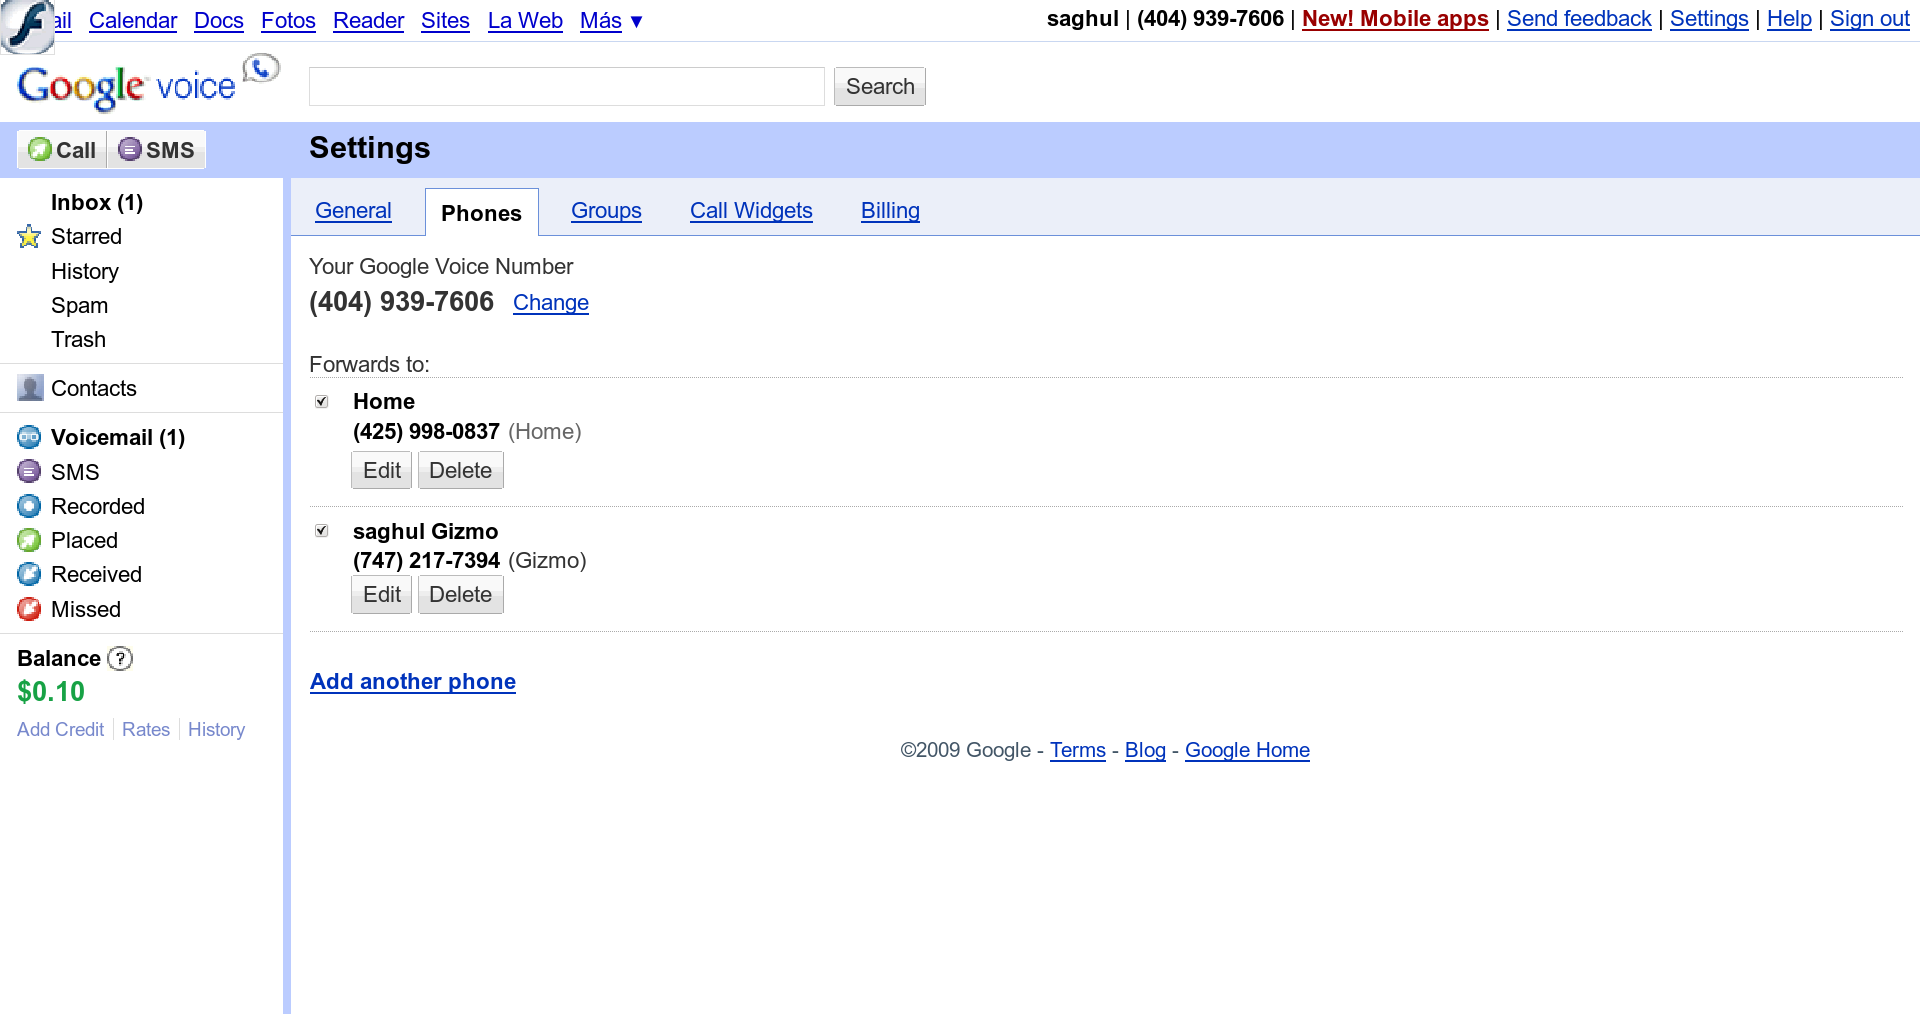Open balance History link

[x=216, y=730]
